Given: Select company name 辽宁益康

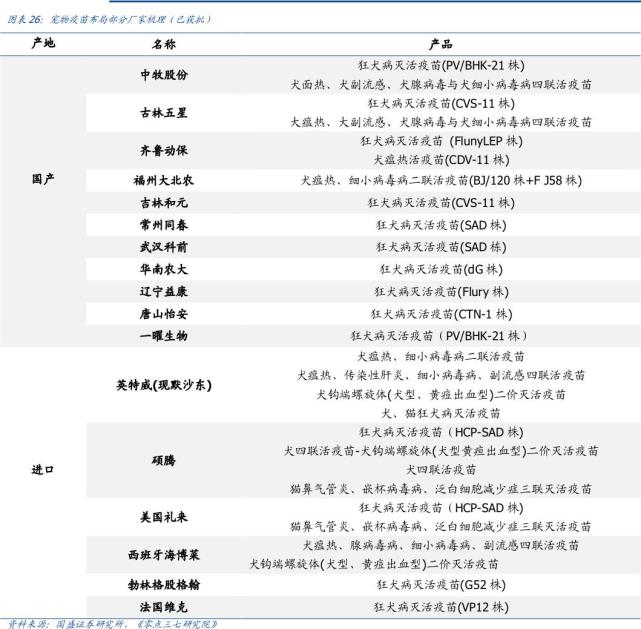Looking at the screenshot, I should pos(164,291).
